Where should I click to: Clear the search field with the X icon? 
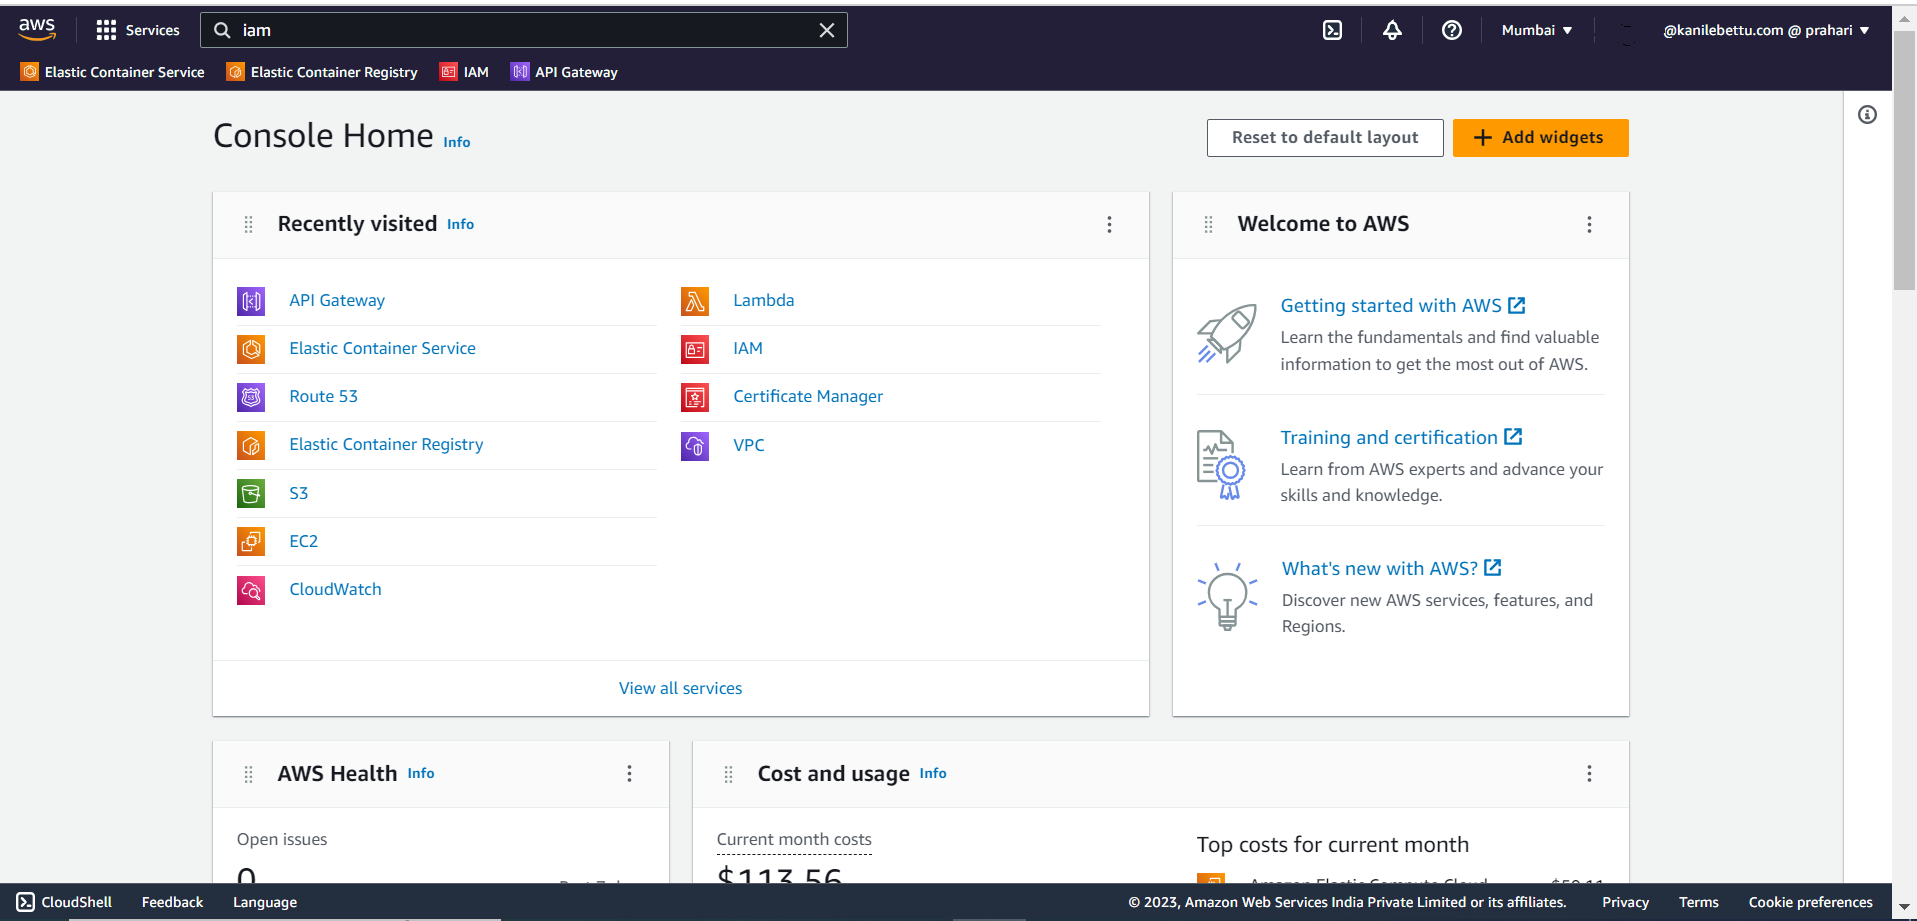827,30
